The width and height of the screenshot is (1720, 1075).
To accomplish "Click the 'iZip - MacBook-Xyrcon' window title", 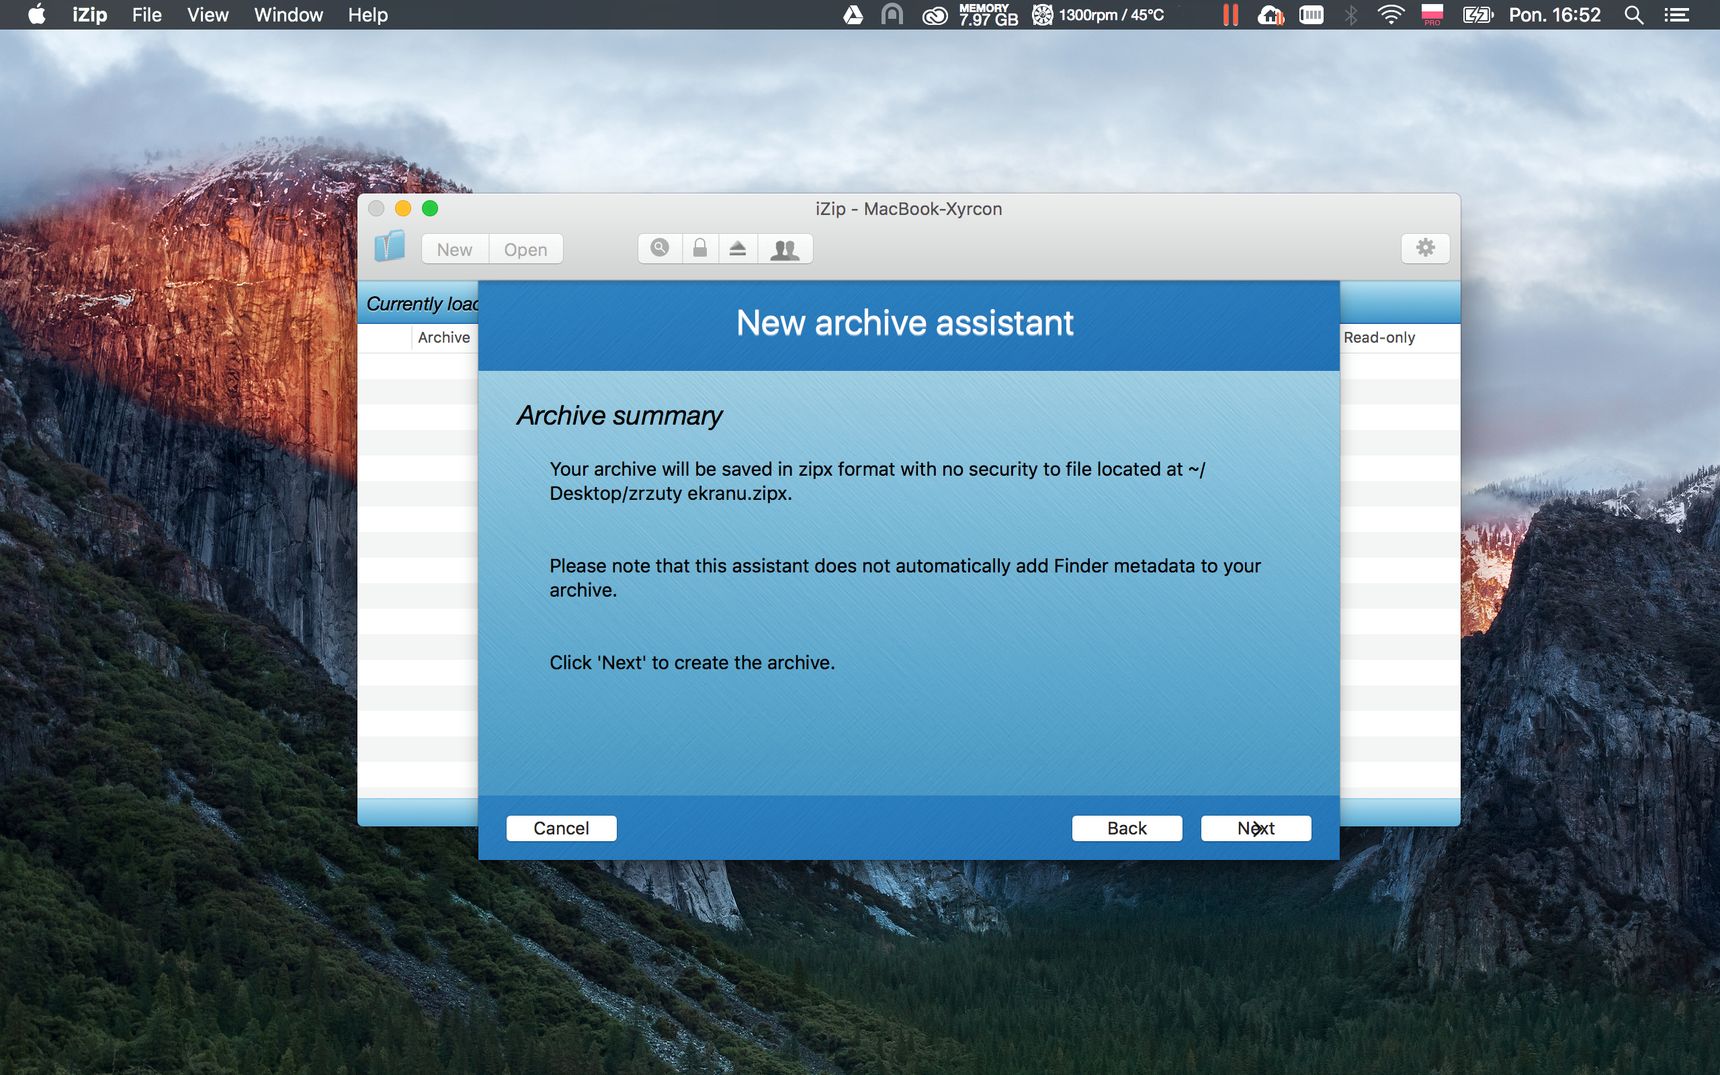I will (x=908, y=209).
